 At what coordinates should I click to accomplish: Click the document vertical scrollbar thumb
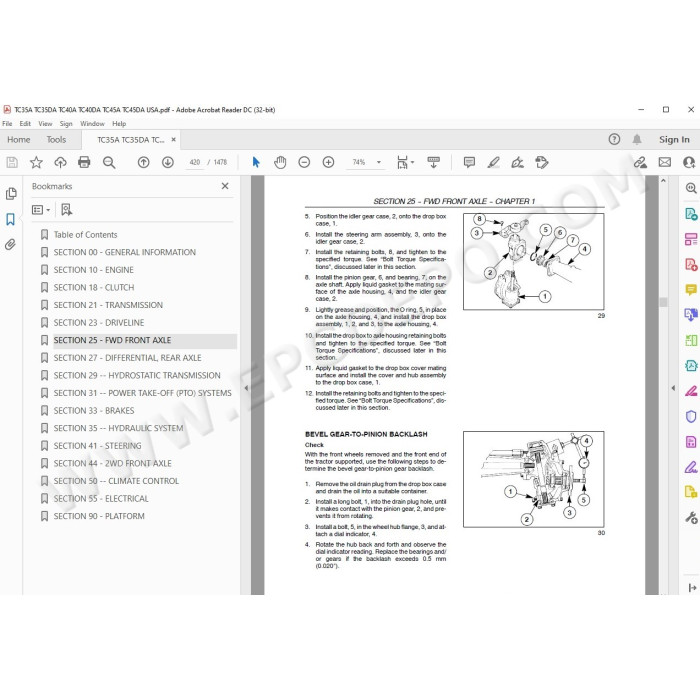(x=663, y=302)
